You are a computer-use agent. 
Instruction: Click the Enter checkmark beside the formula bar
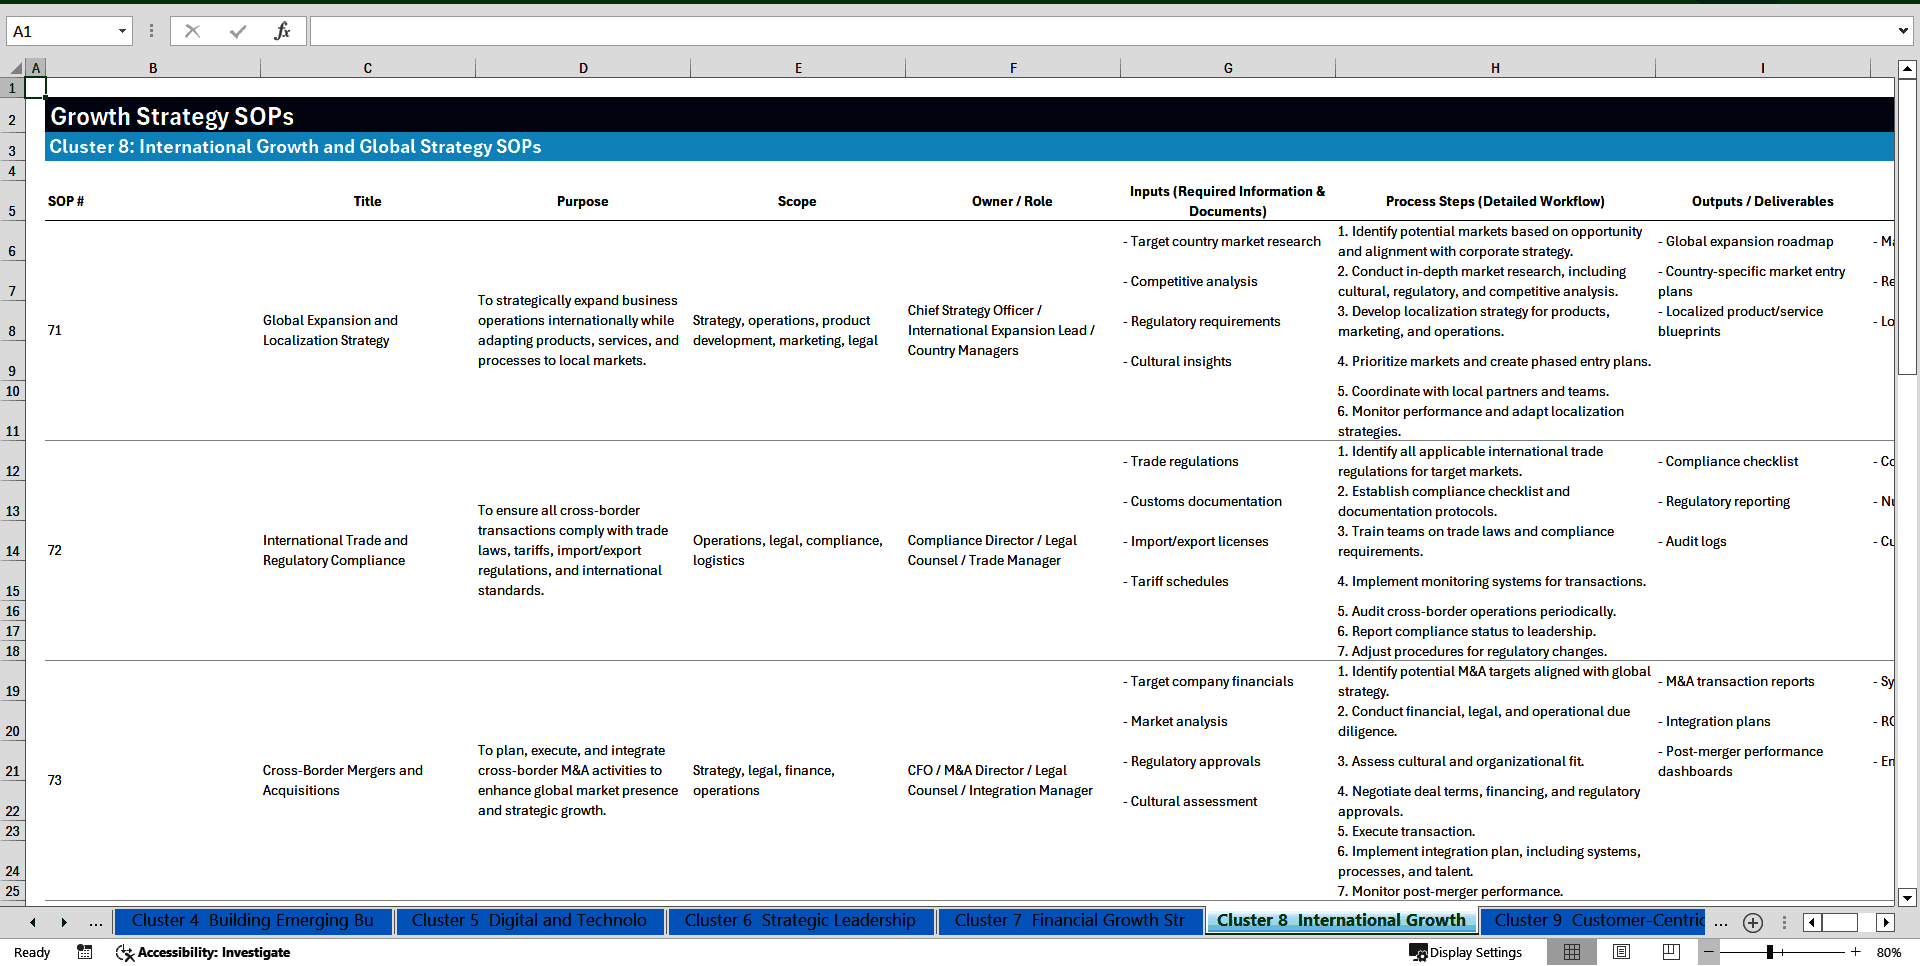coord(237,30)
